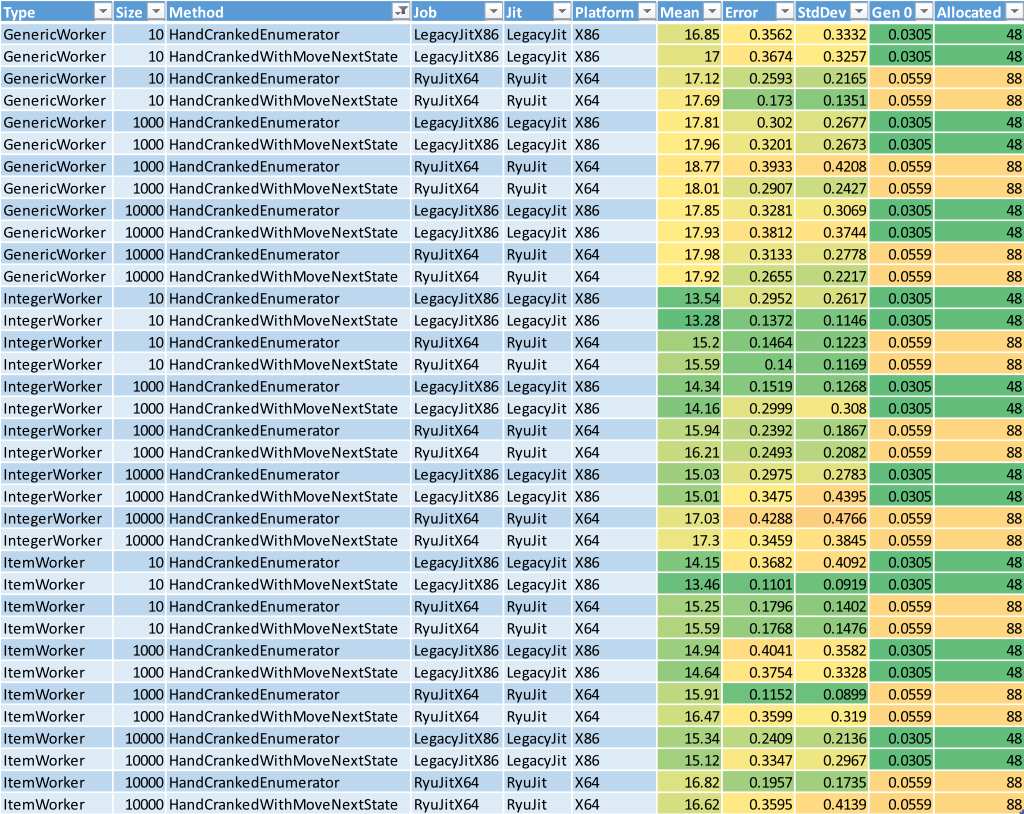This screenshot has height=814, width=1024.
Task: Open the Platform column filter dropdown
Action: [647, 12]
